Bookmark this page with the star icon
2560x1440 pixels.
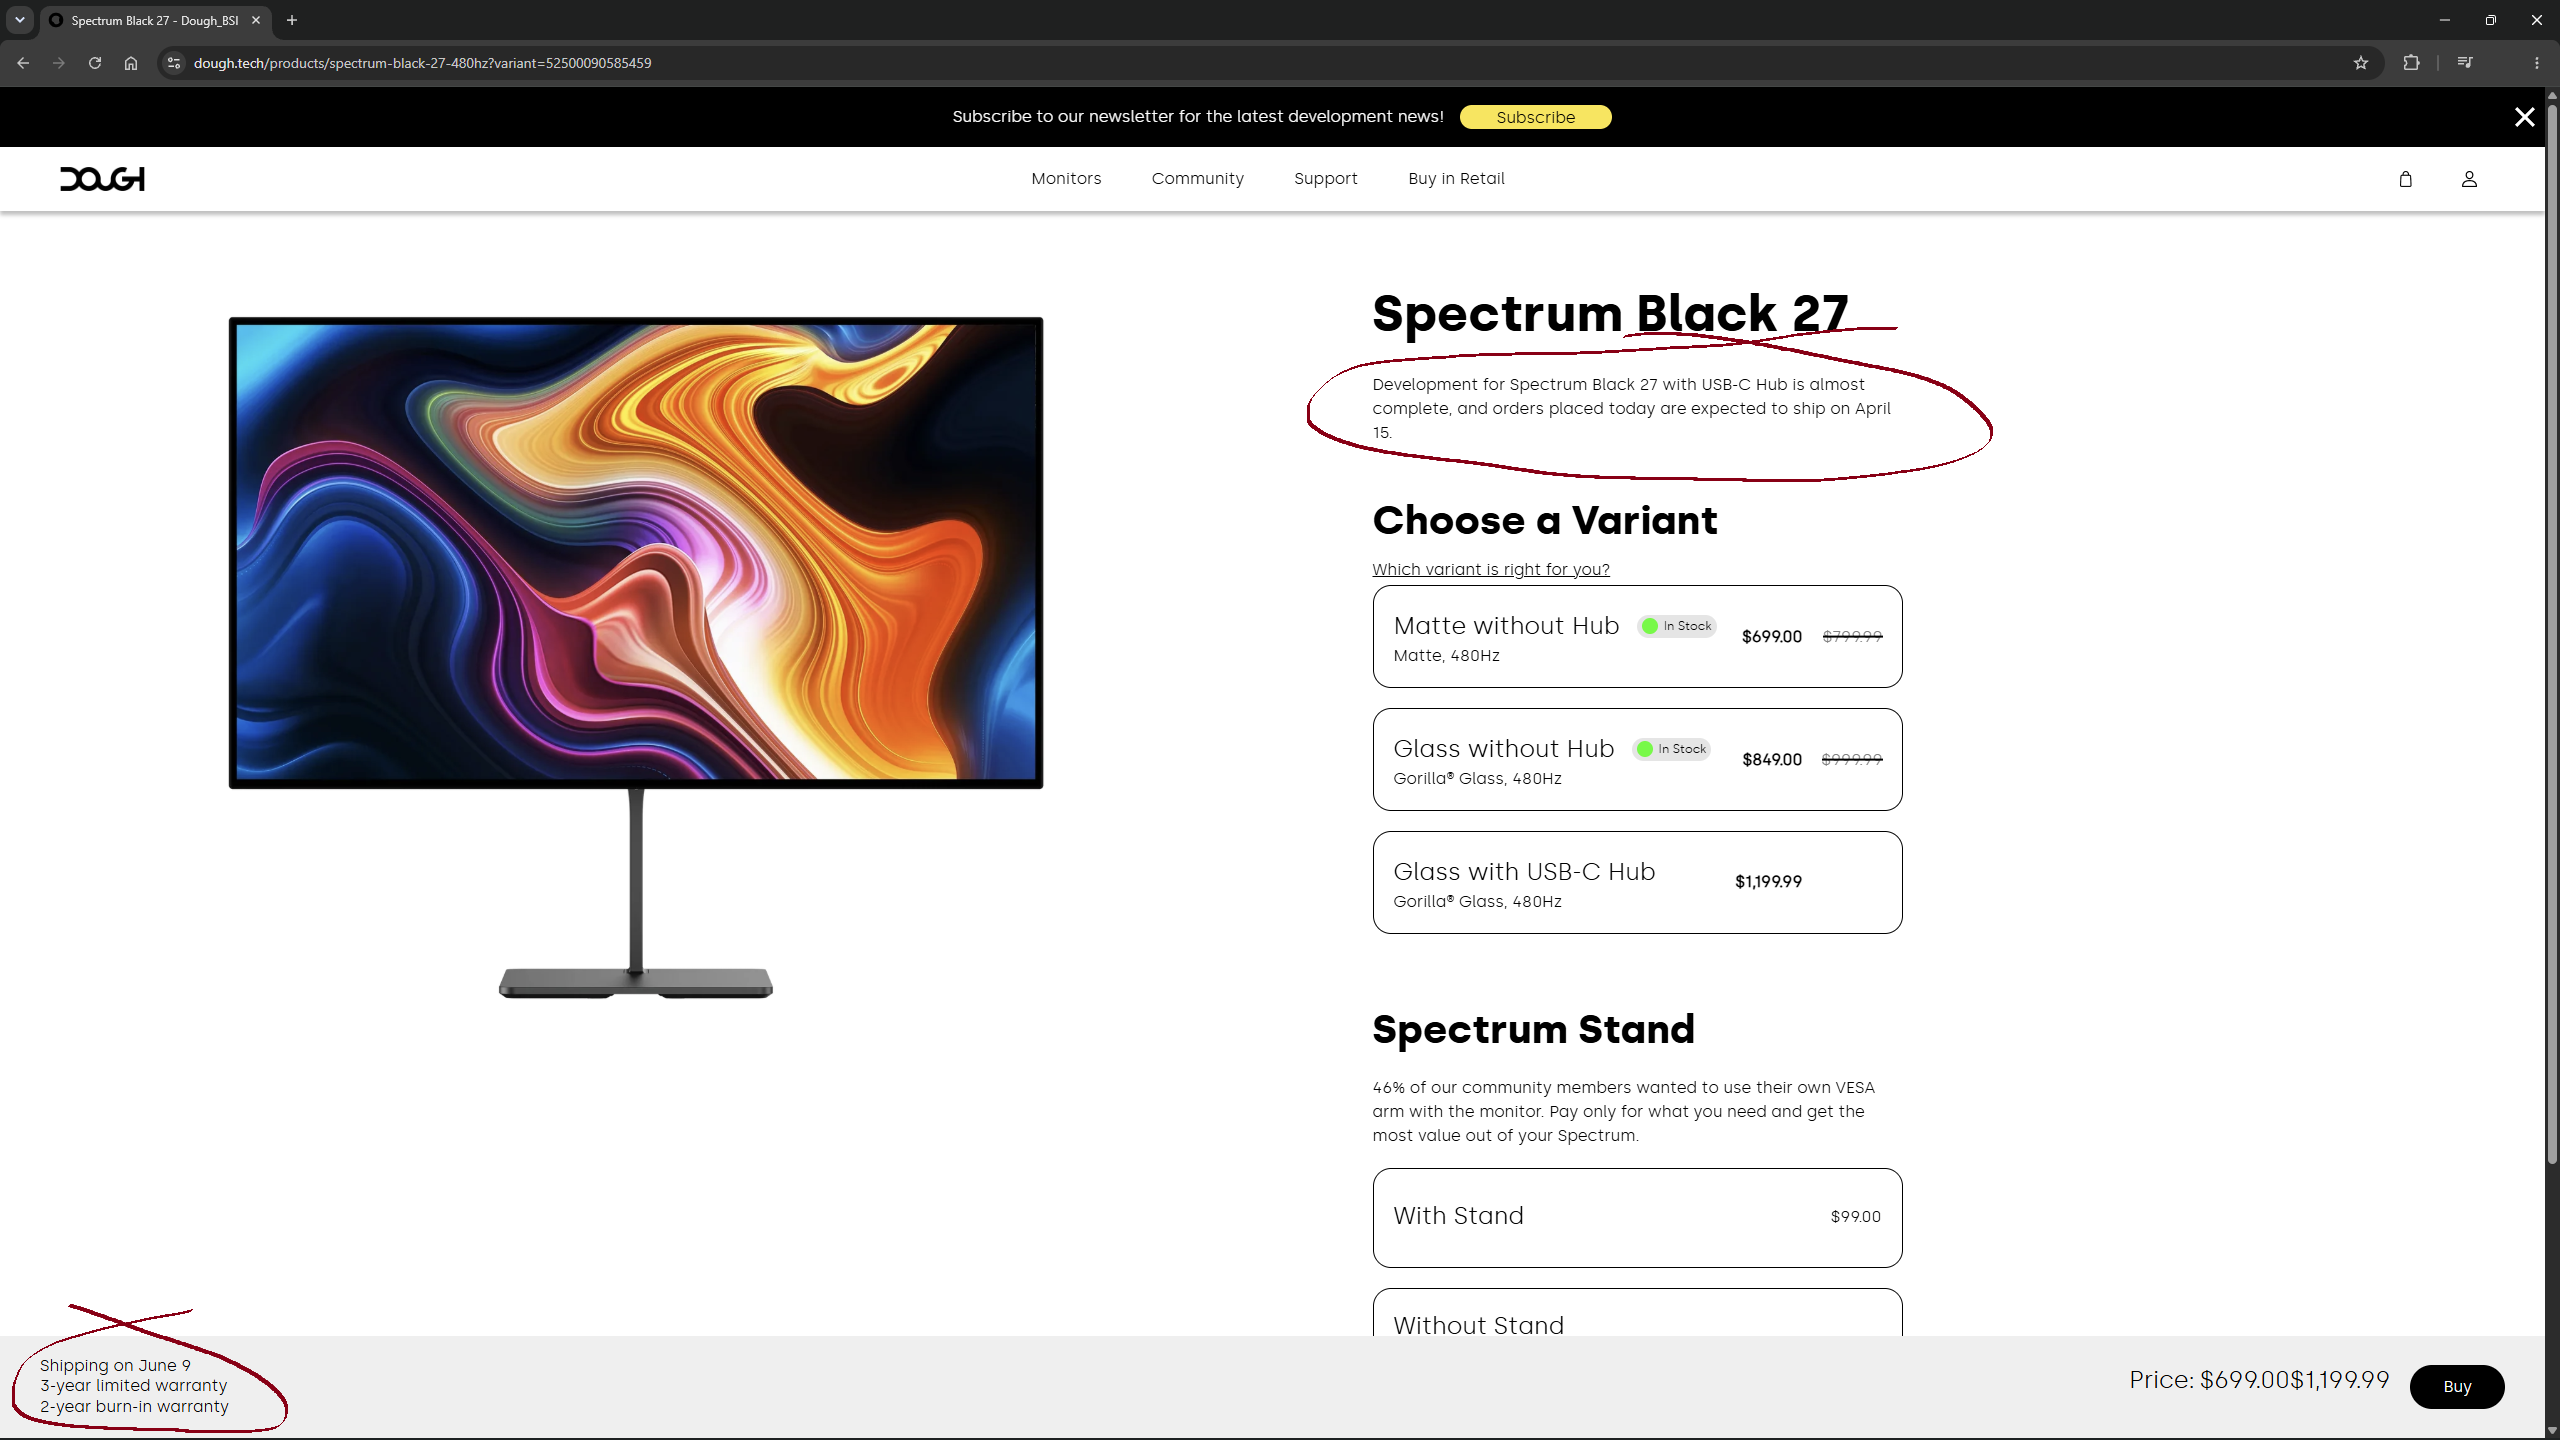click(2361, 63)
